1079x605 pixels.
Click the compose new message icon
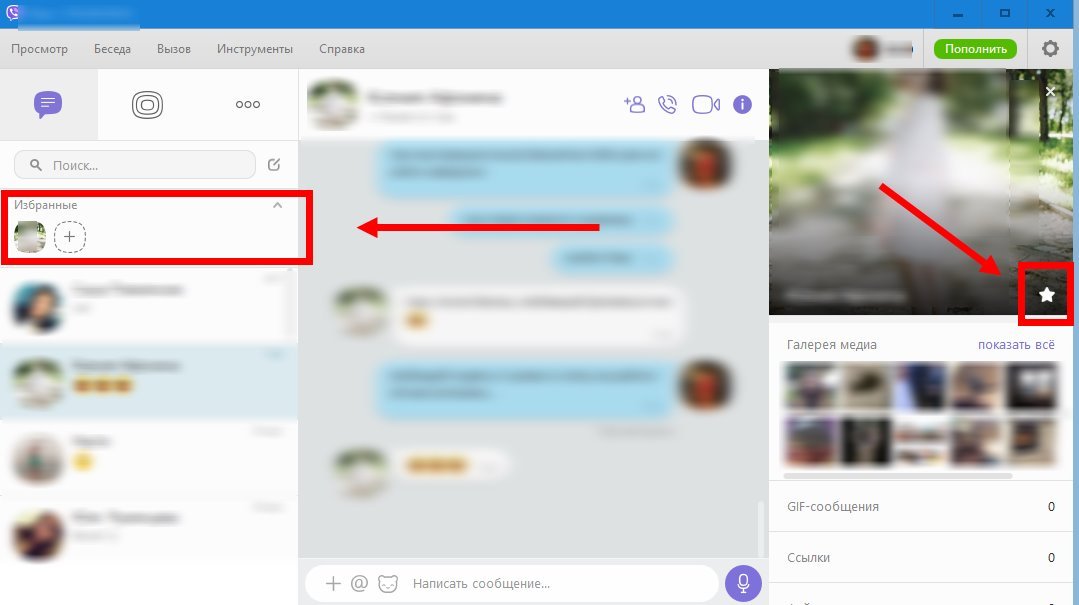pyautogui.click(x=274, y=165)
